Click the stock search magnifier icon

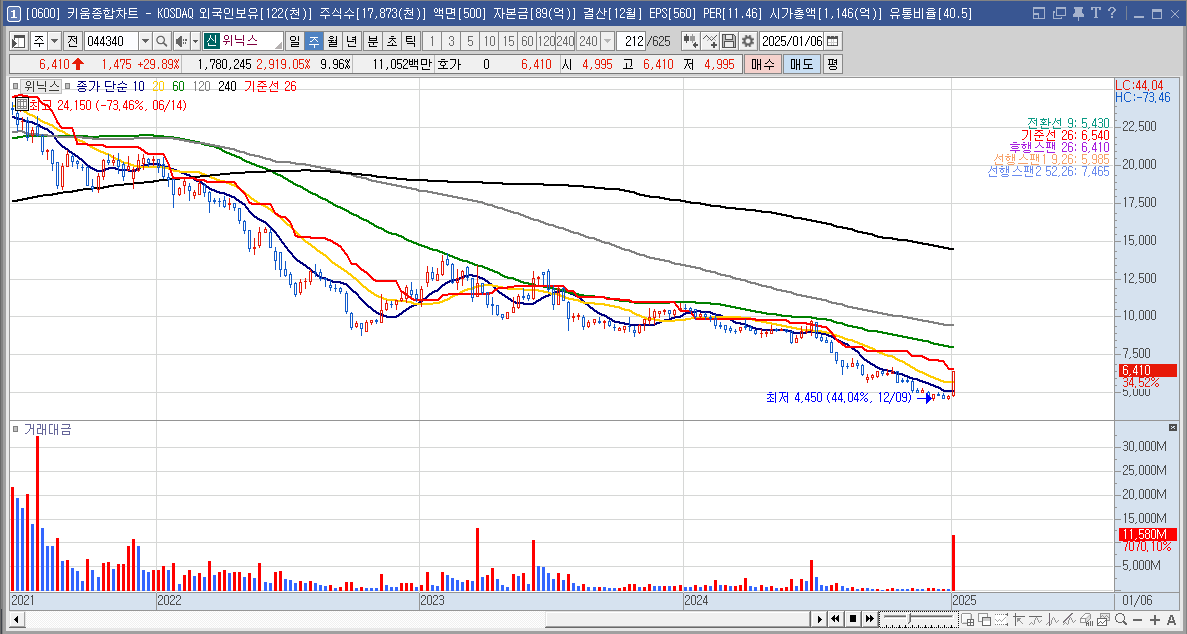click(x=161, y=41)
